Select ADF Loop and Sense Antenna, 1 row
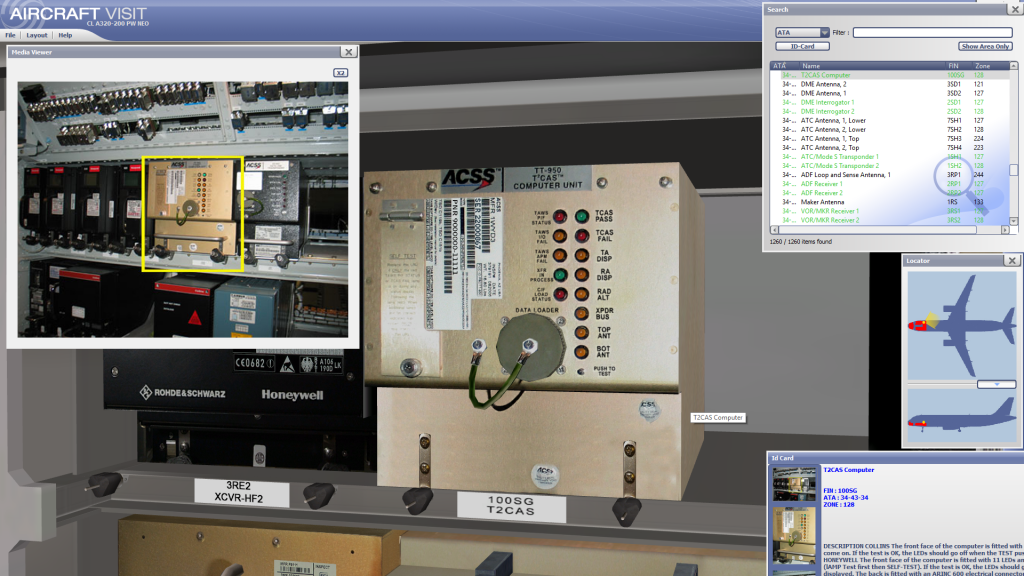This screenshot has width=1024, height=576. point(889,175)
